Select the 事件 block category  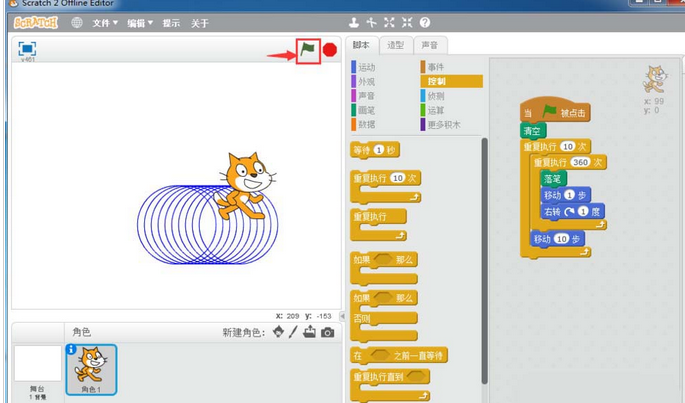pos(436,67)
